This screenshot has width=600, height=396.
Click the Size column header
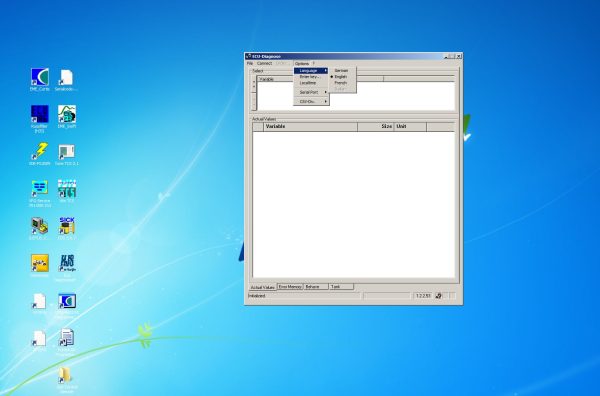tap(376, 127)
